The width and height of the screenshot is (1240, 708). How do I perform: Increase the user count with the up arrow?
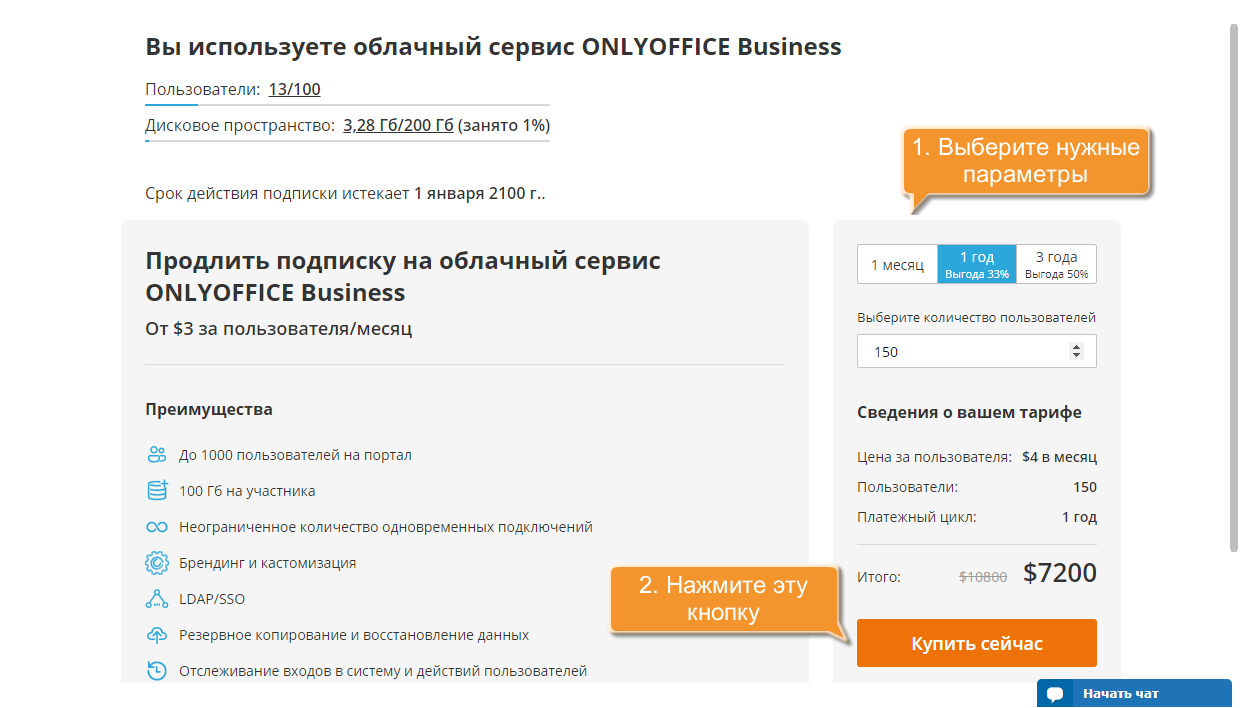(1076, 347)
